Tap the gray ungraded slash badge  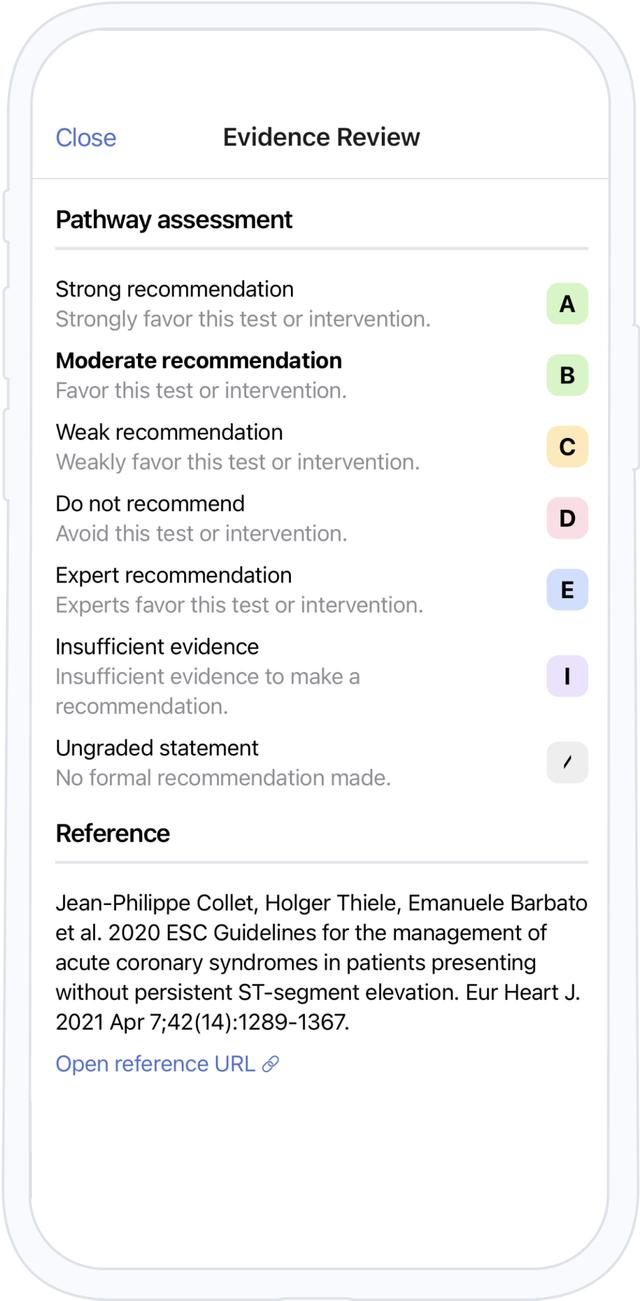point(567,762)
